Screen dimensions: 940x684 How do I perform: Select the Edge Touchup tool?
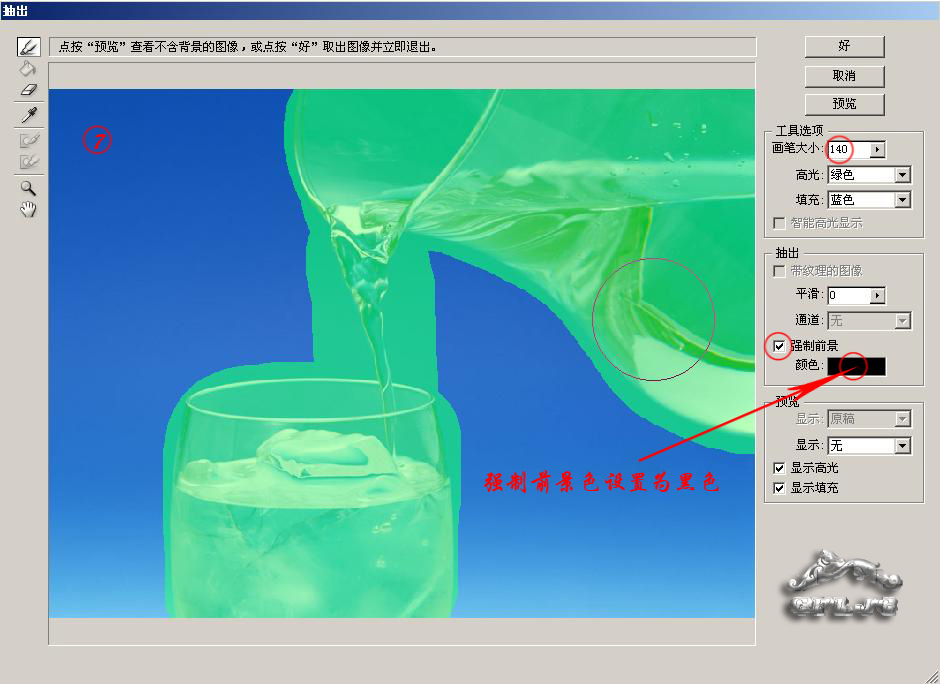pos(29,161)
